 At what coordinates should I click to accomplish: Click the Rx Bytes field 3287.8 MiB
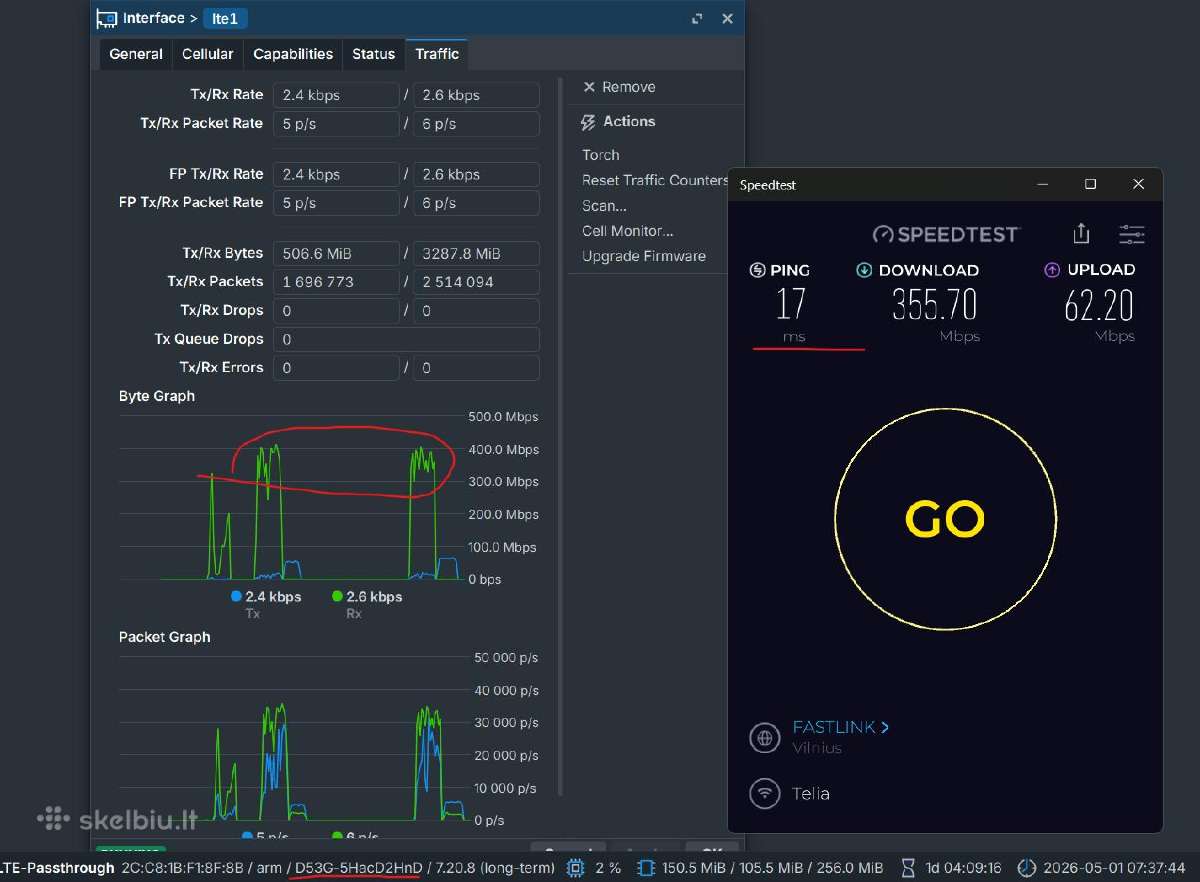coord(476,253)
